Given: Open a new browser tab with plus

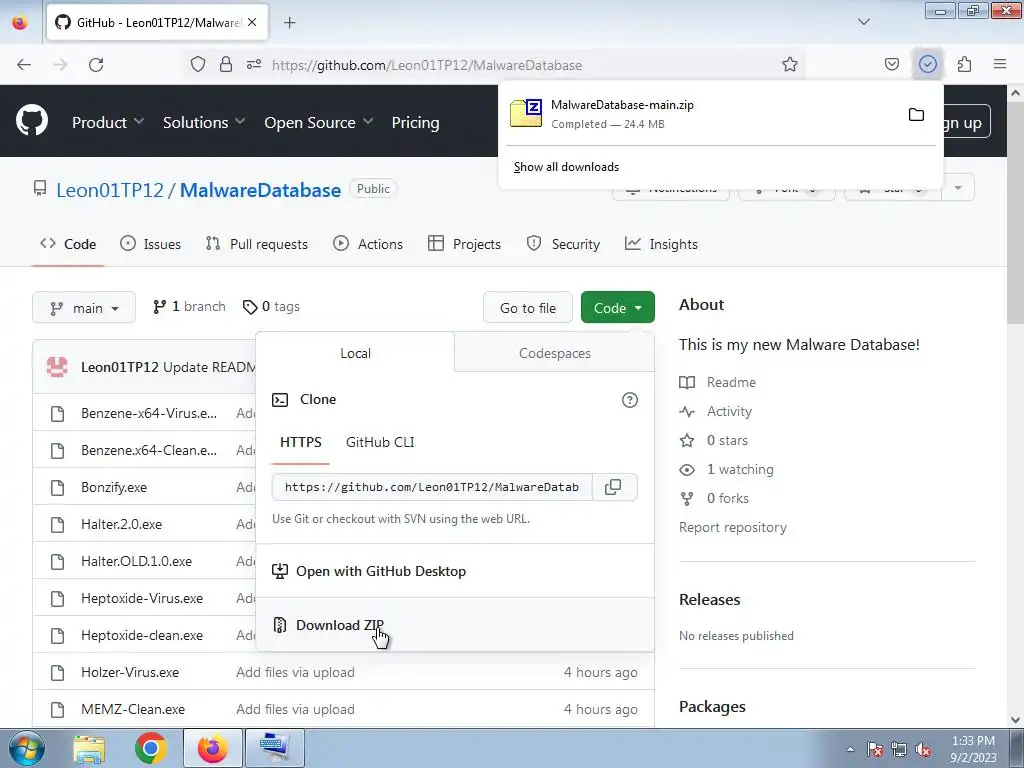Looking at the screenshot, I should [x=289, y=23].
